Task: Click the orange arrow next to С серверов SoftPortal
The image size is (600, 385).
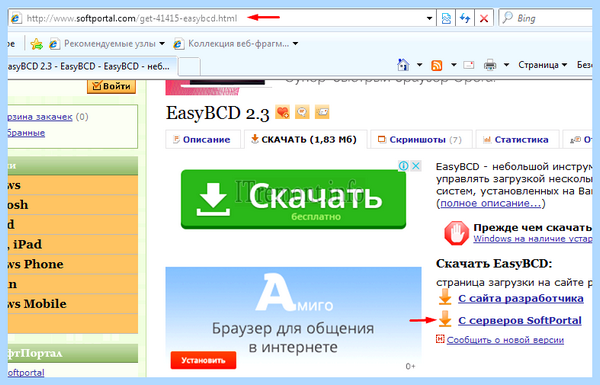Action: [x=445, y=319]
